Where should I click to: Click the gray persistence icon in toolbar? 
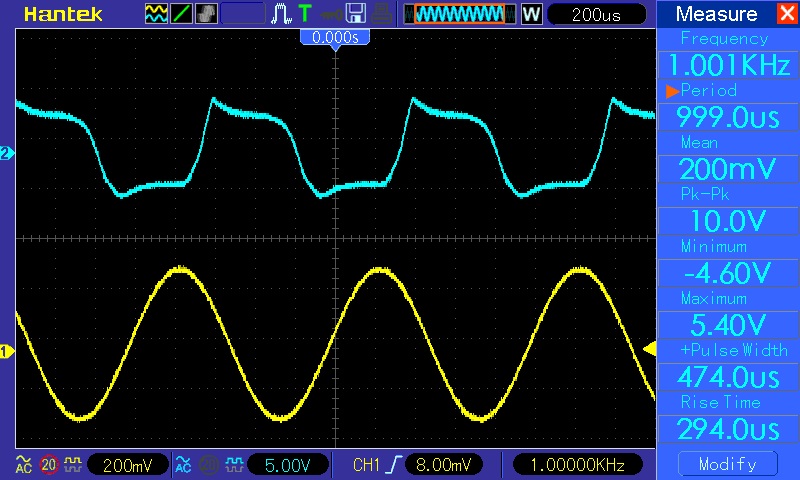pyautogui.click(x=206, y=14)
